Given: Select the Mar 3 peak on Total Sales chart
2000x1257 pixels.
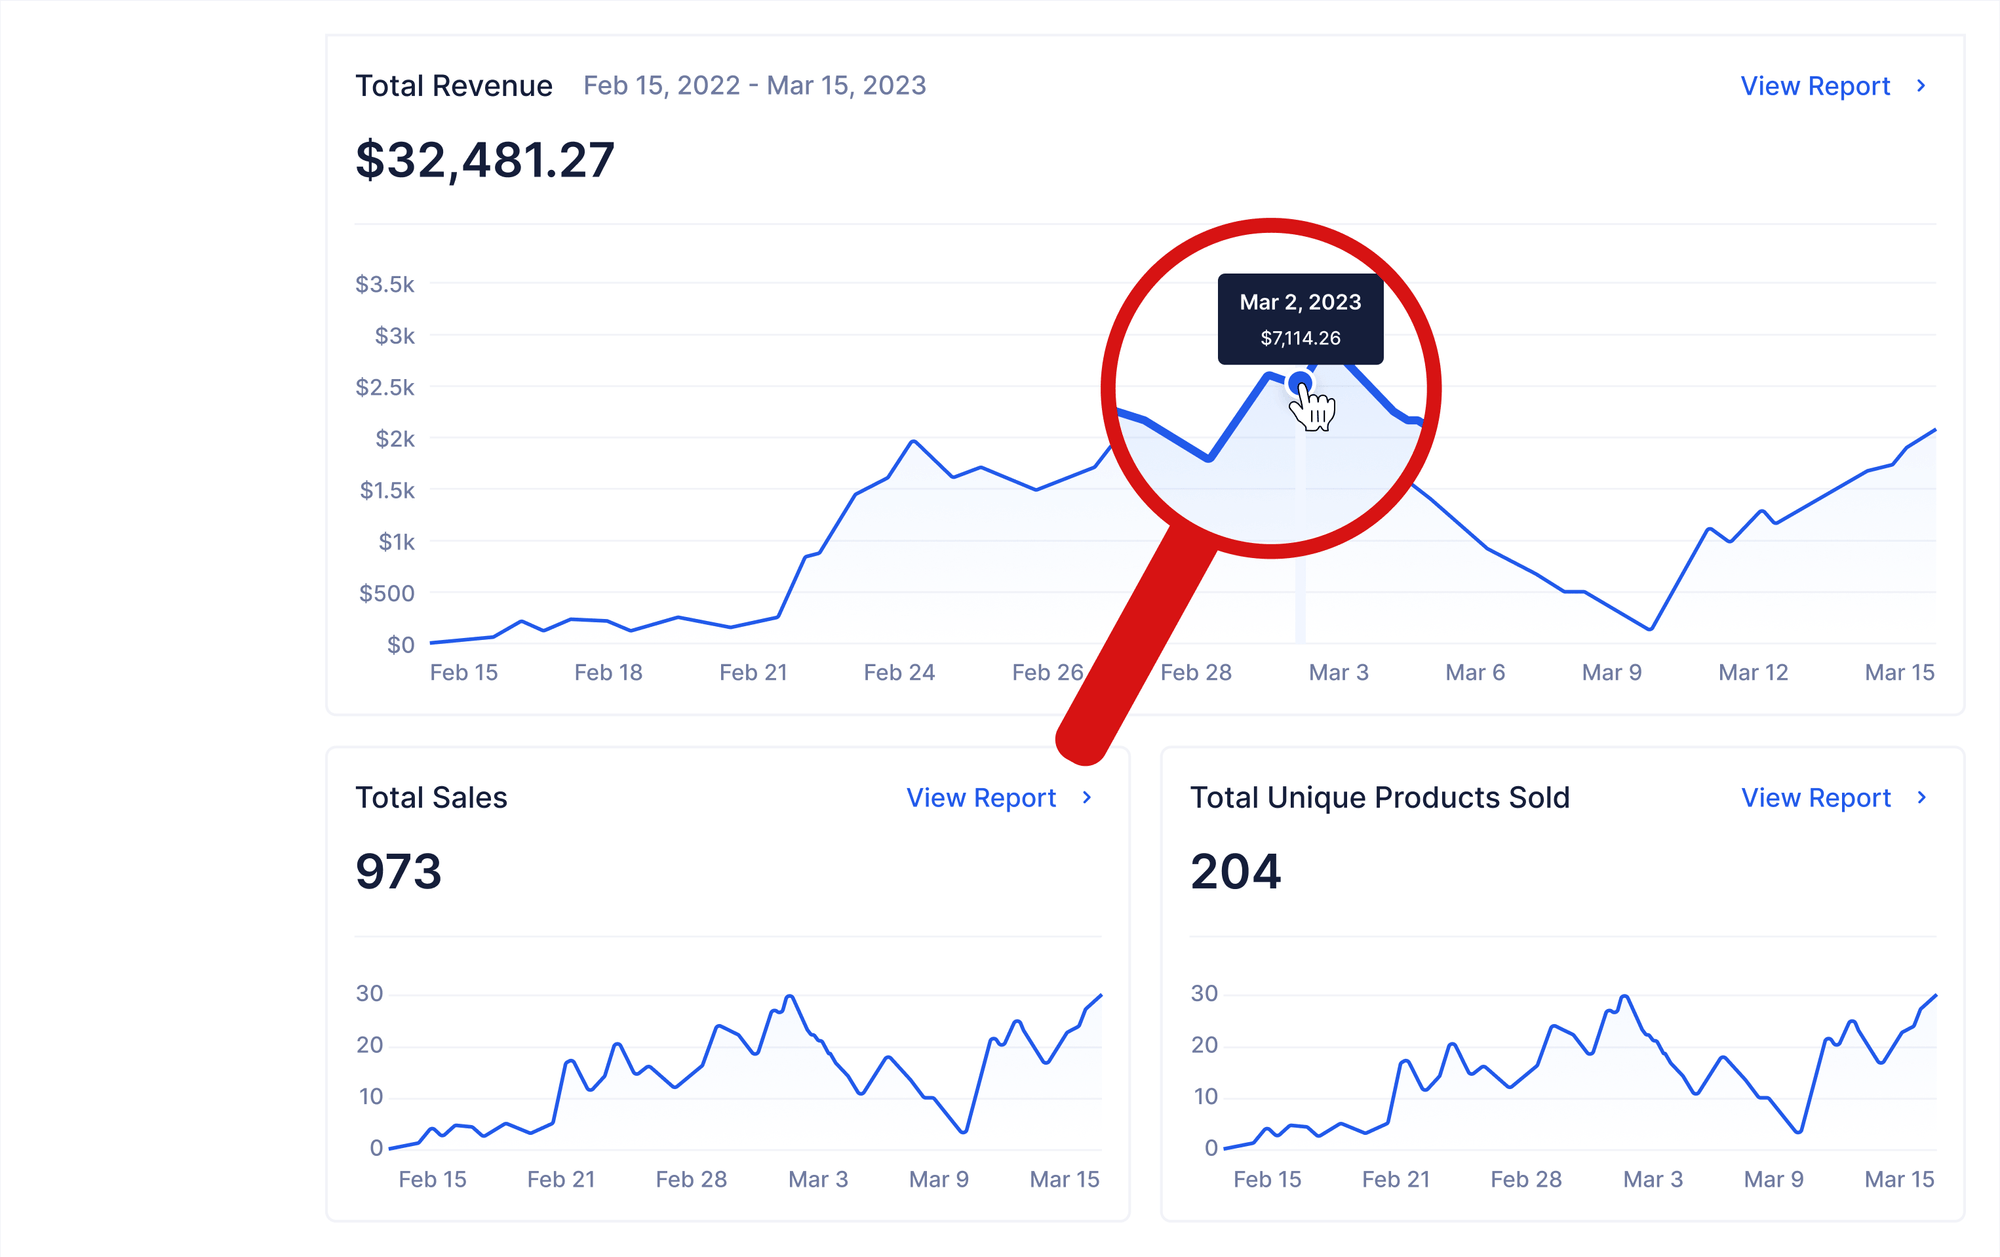Looking at the screenshot, I should [789, 995].
